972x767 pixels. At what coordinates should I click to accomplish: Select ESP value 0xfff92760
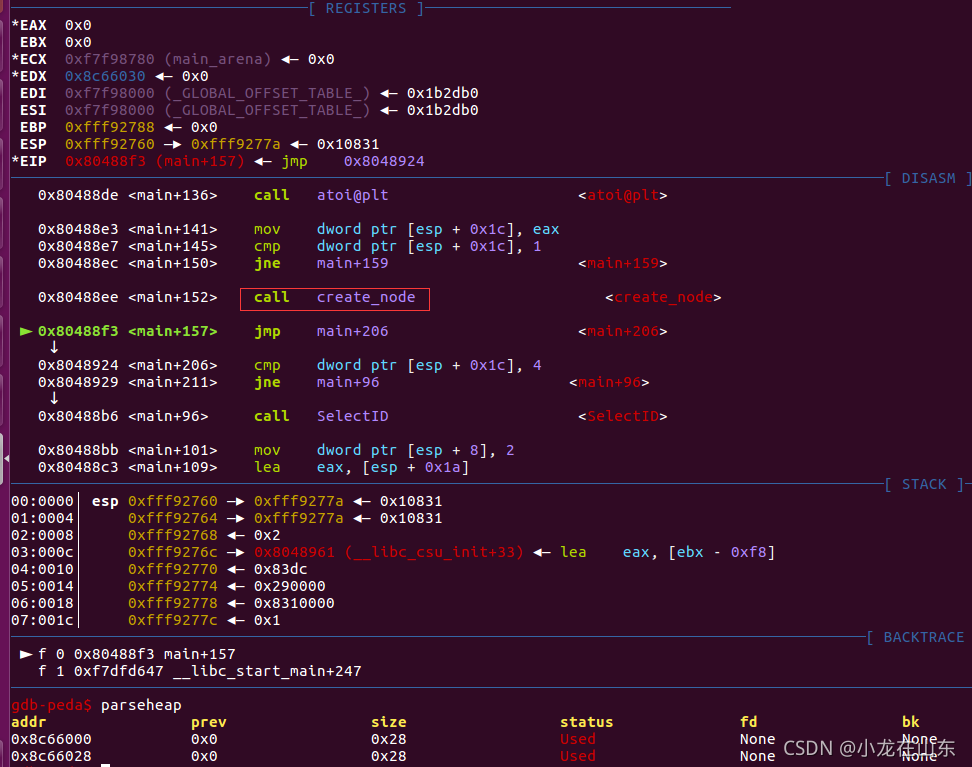110,144
